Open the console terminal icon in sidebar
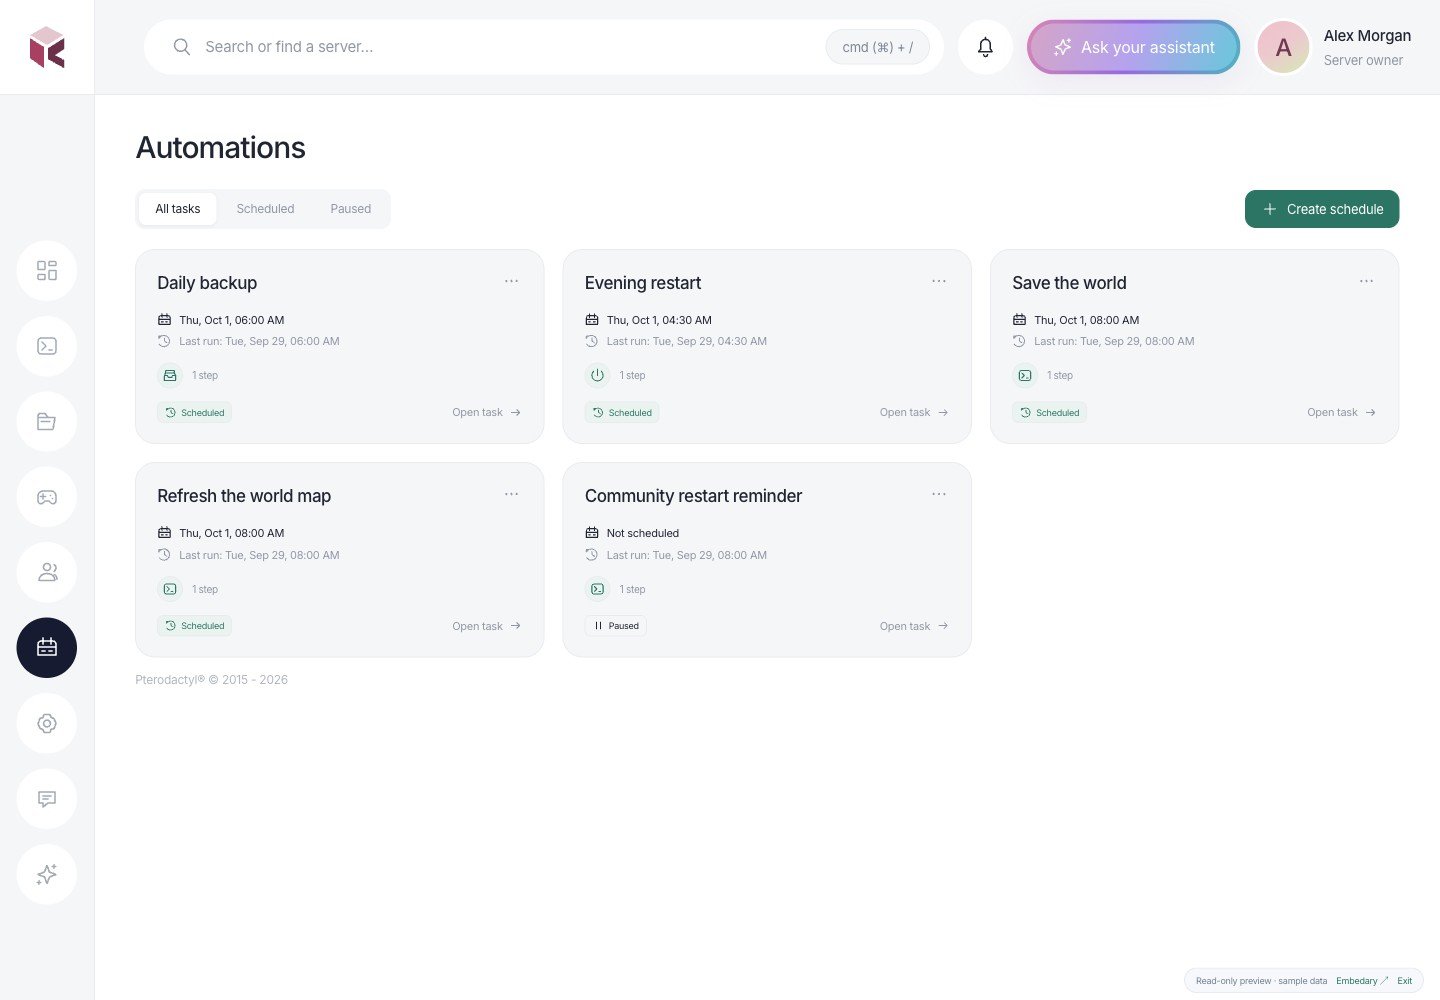This screenshot has width=1440, height=1000. click(47, 346)
